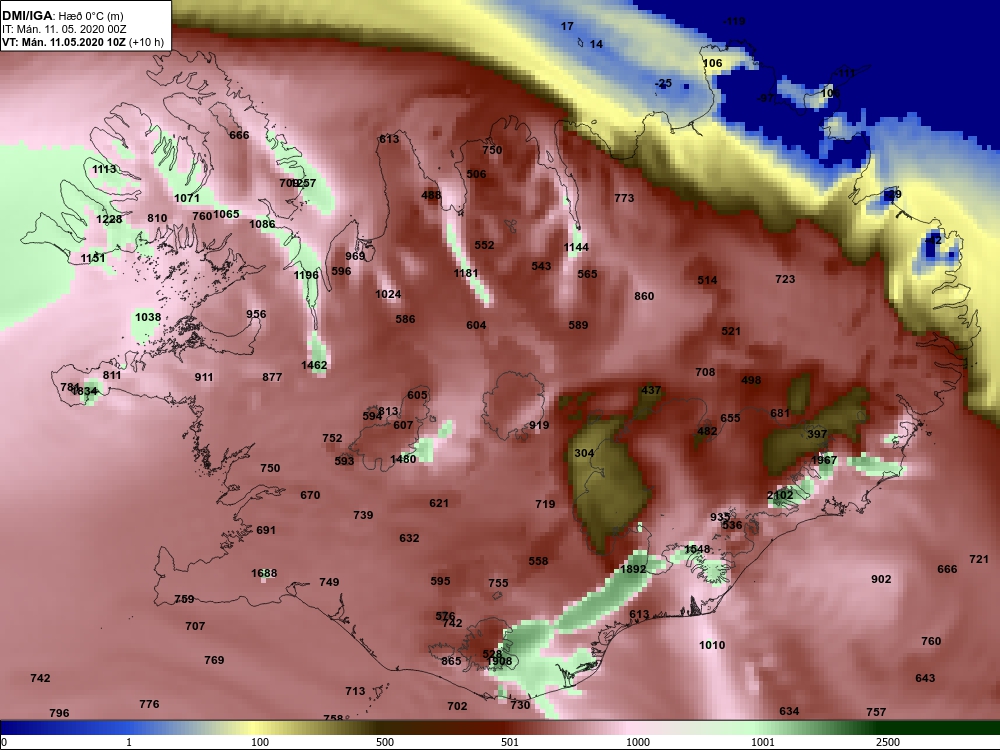Click the map value 488
1000x750 pixels.
431,196
